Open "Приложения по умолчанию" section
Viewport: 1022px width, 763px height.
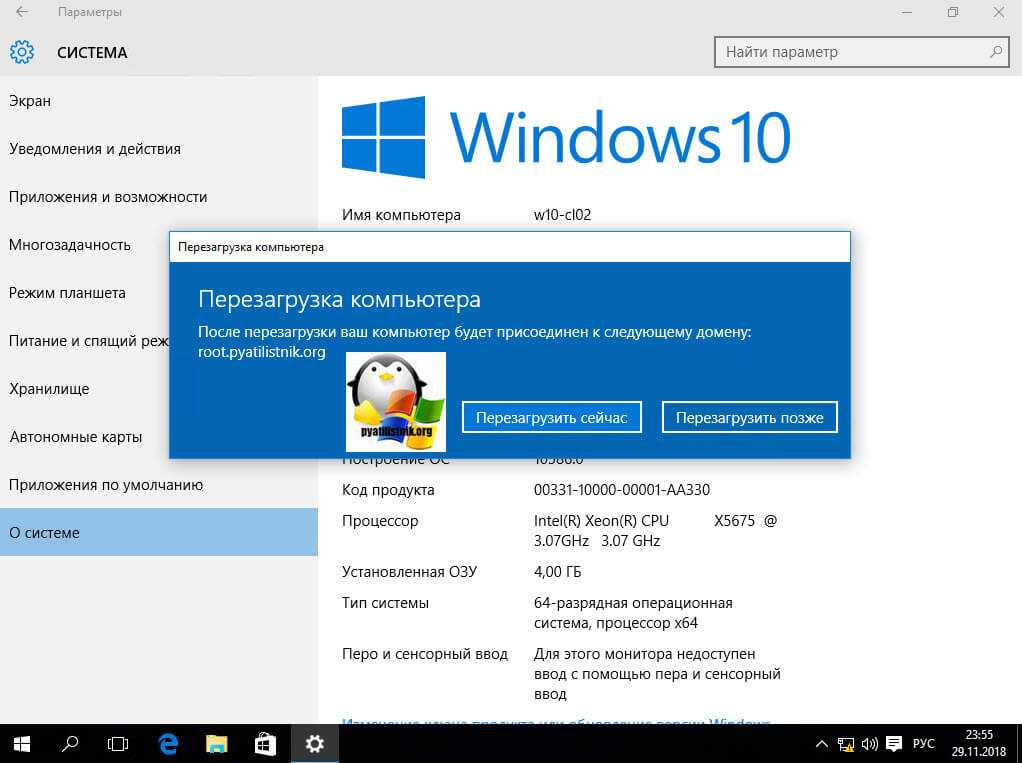pyautogui.click(x=106, y=485)
